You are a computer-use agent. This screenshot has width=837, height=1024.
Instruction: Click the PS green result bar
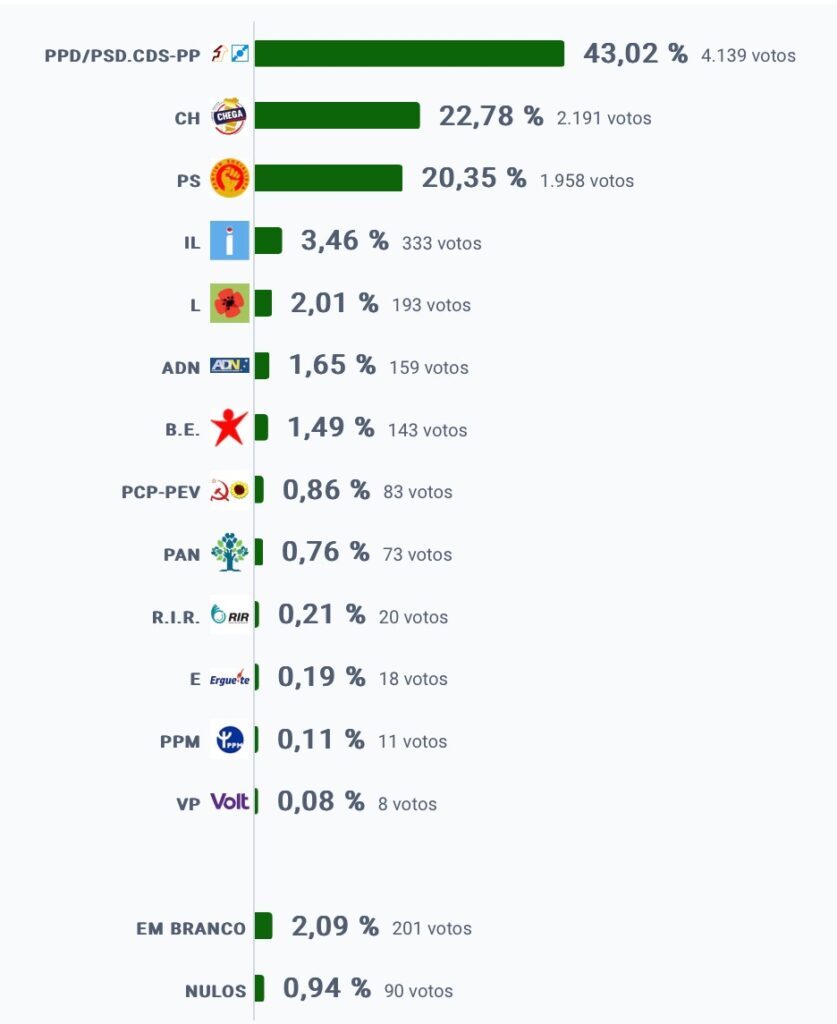point(328,178)
